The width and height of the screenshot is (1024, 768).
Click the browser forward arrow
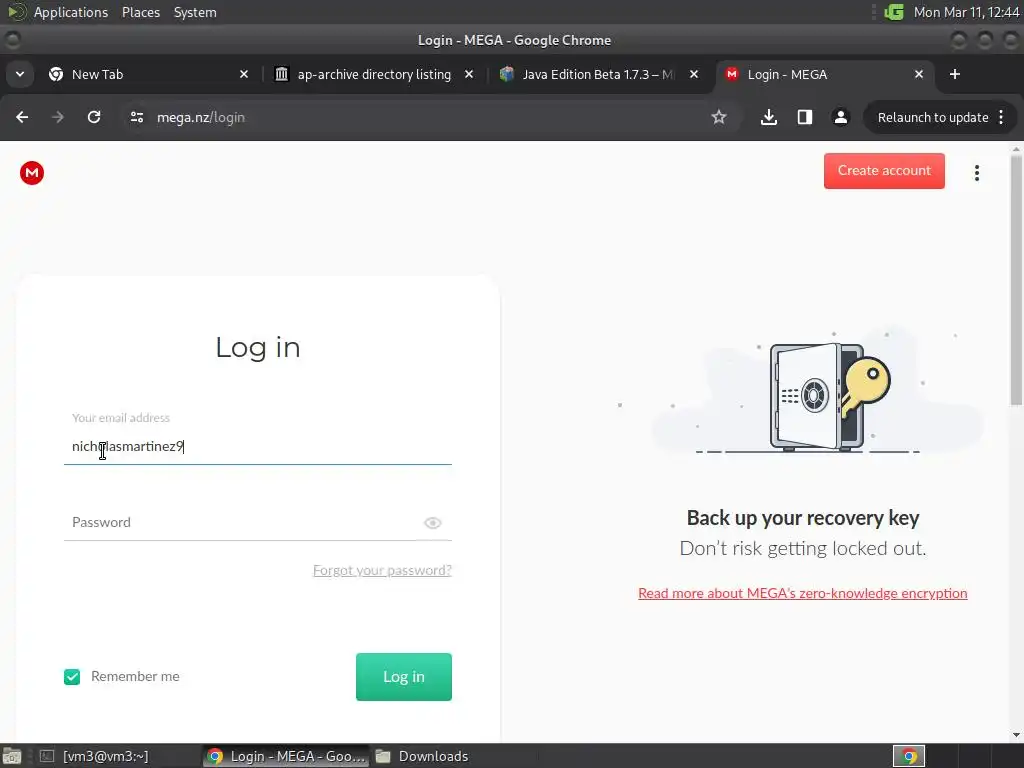coord(57,117)
